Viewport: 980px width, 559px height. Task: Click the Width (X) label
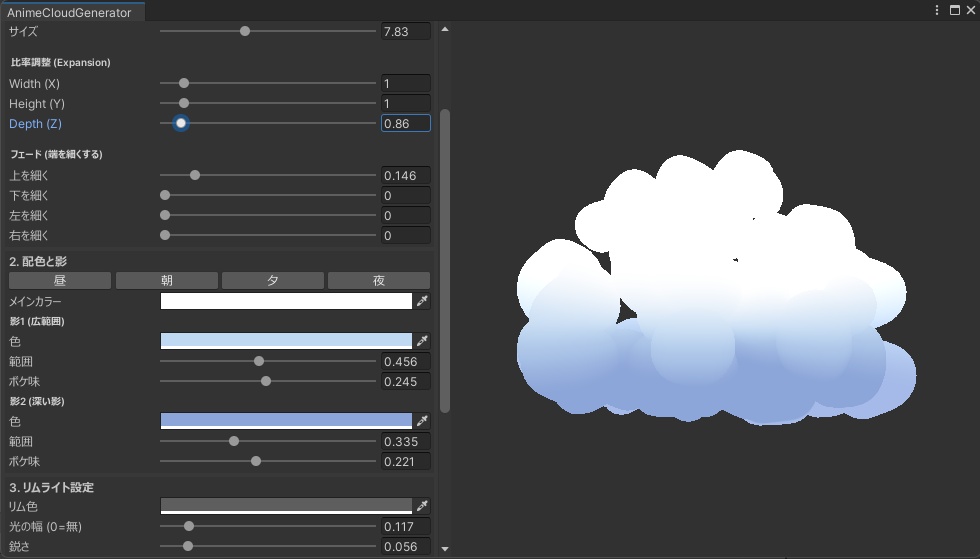click(34, 84)
